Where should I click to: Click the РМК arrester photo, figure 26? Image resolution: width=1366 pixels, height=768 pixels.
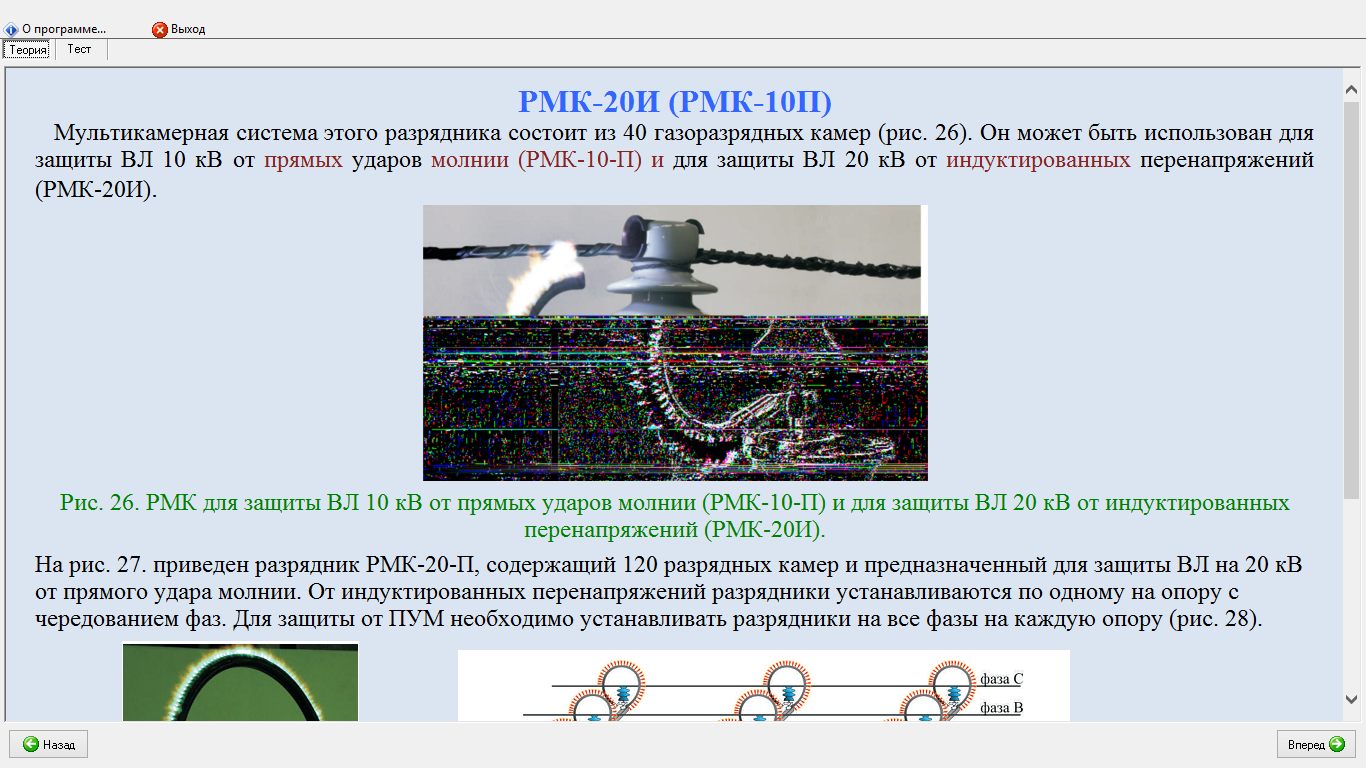[675, 343]
